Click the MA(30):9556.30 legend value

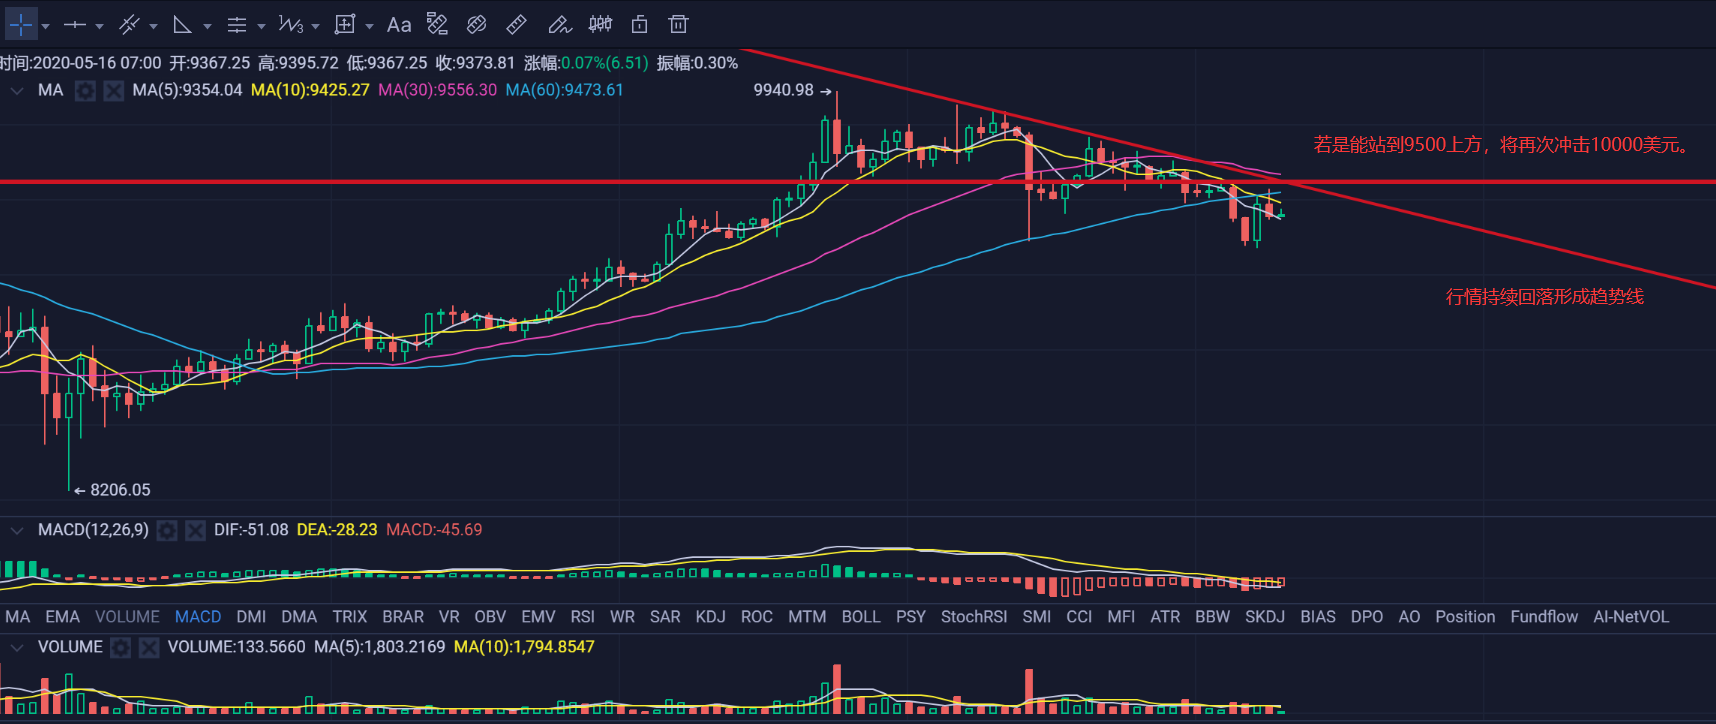(437, 90)
